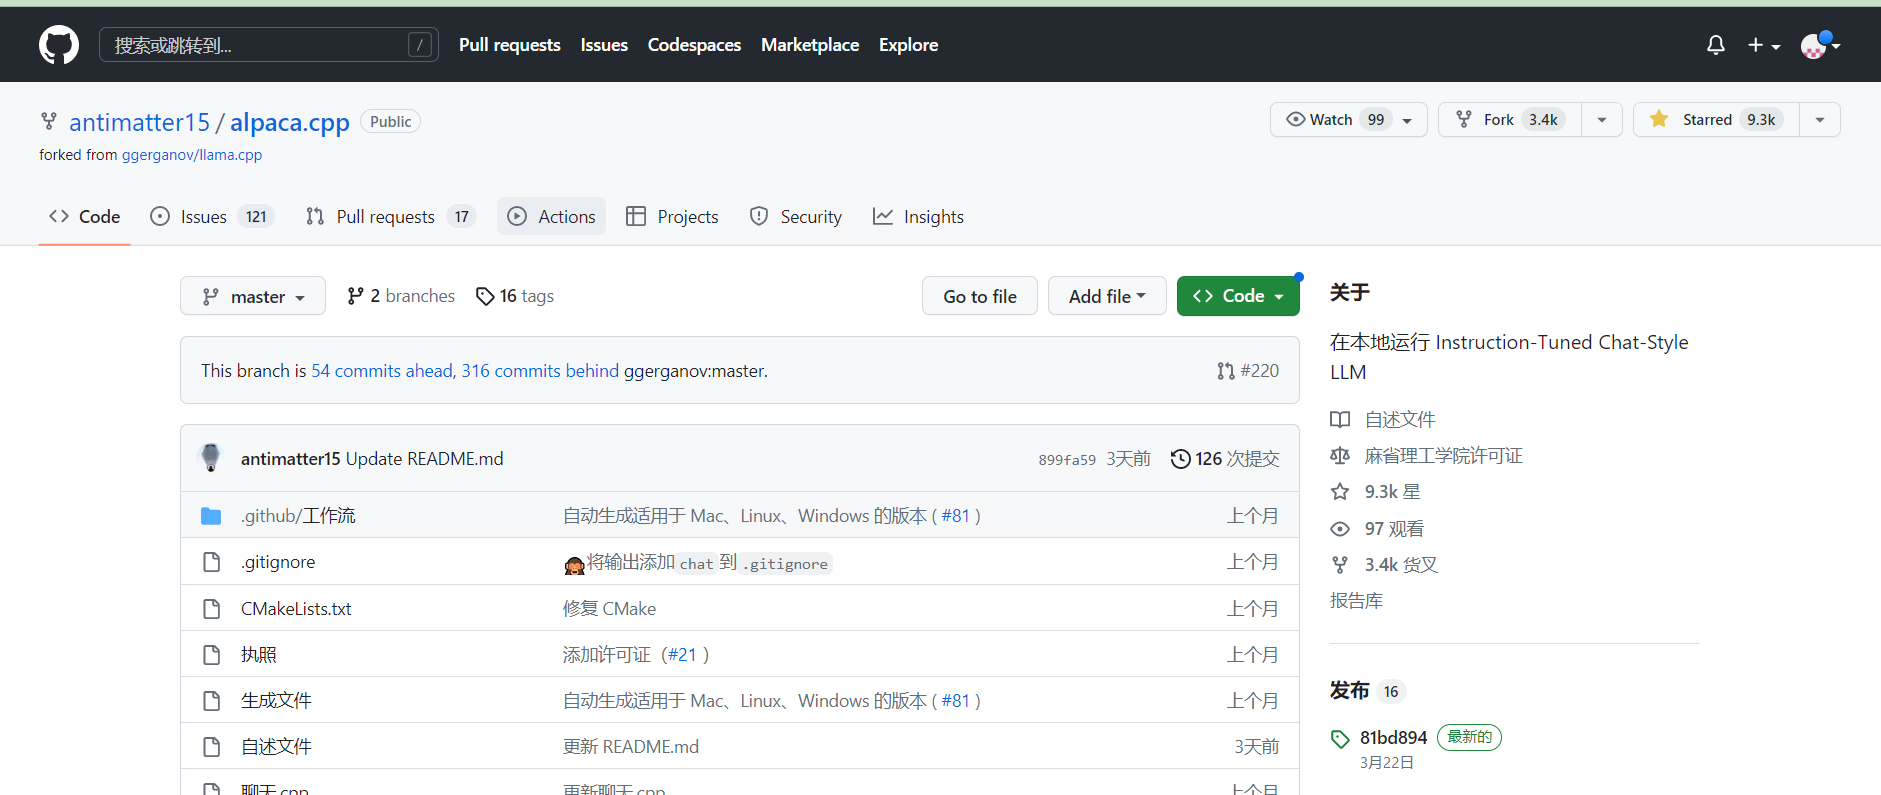Open the master branch selector
Image resolution: width=1881 pixels, height=795 pixels.
click(253, 296)
